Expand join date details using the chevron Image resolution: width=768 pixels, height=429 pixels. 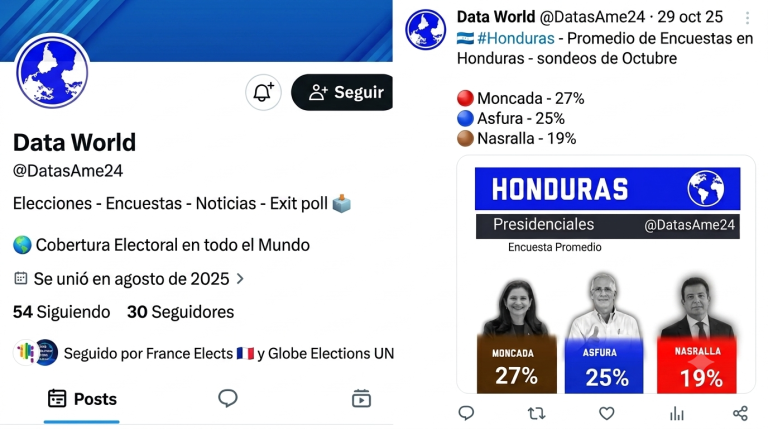[240, 279]
